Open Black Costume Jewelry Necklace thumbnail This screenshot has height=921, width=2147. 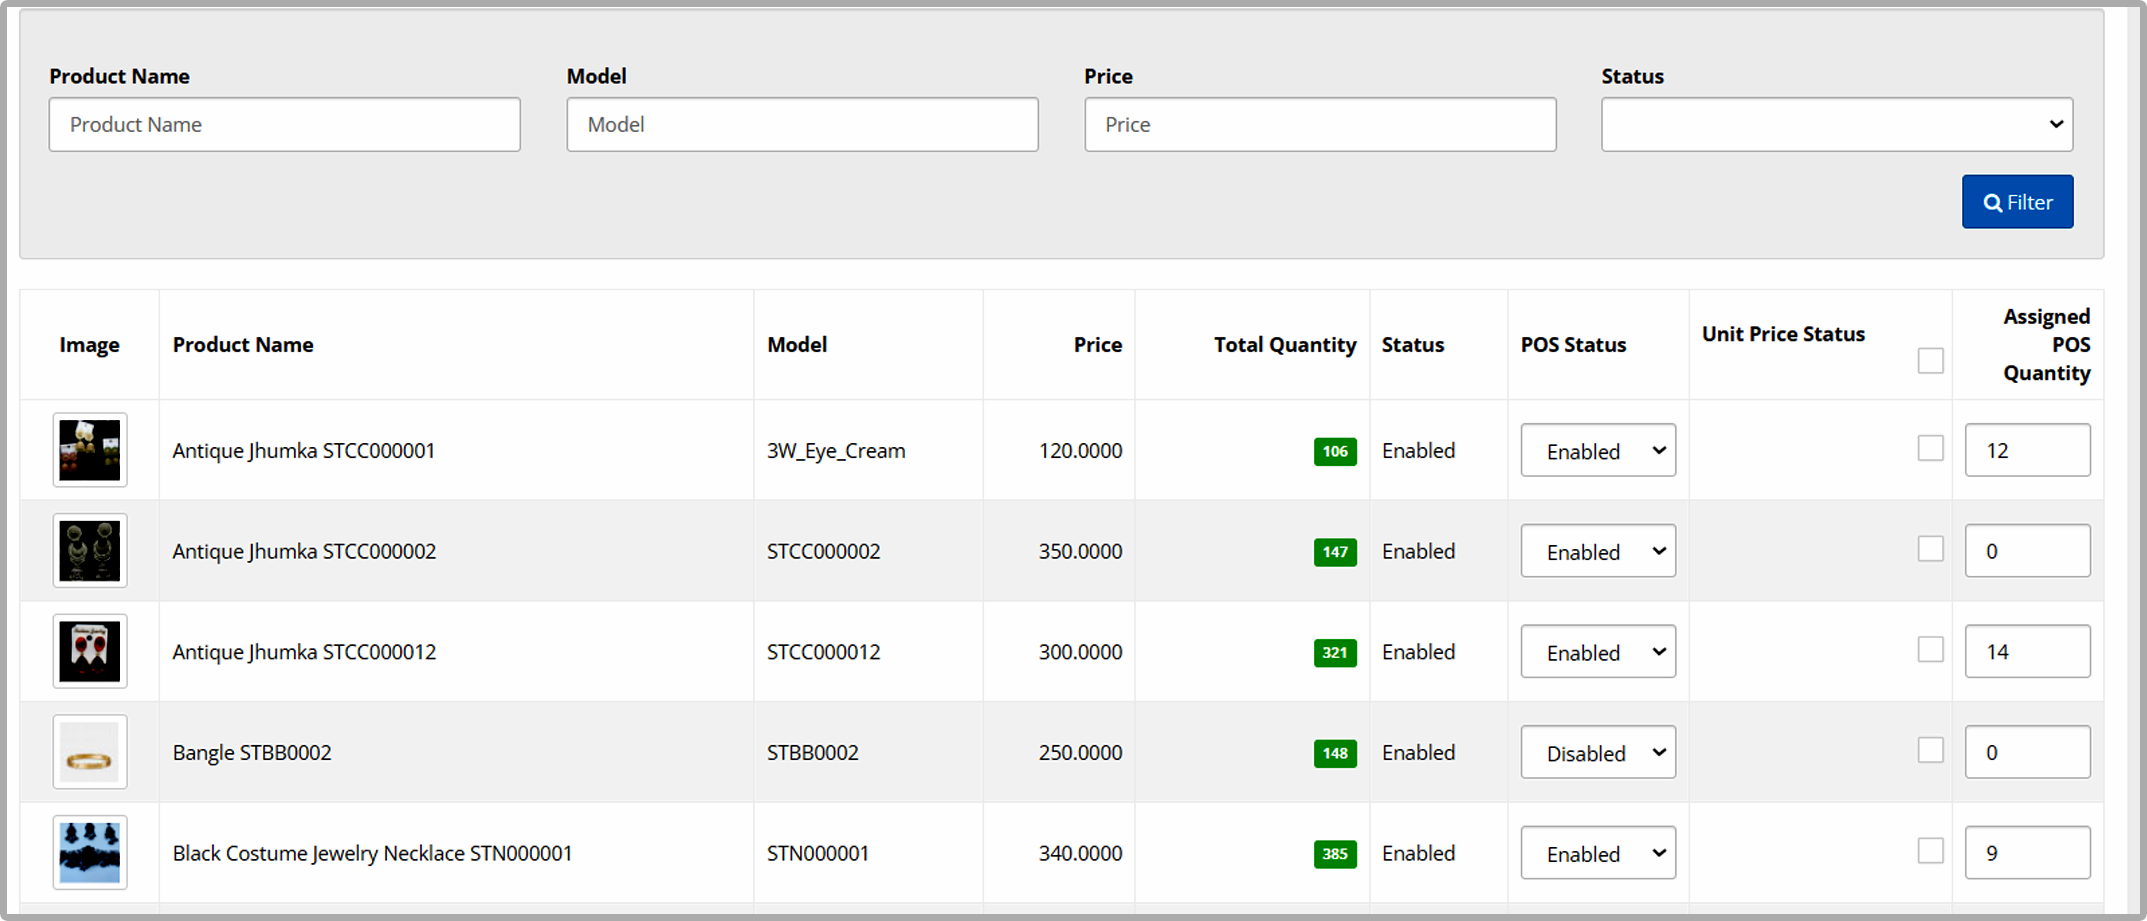coord(90,853)
